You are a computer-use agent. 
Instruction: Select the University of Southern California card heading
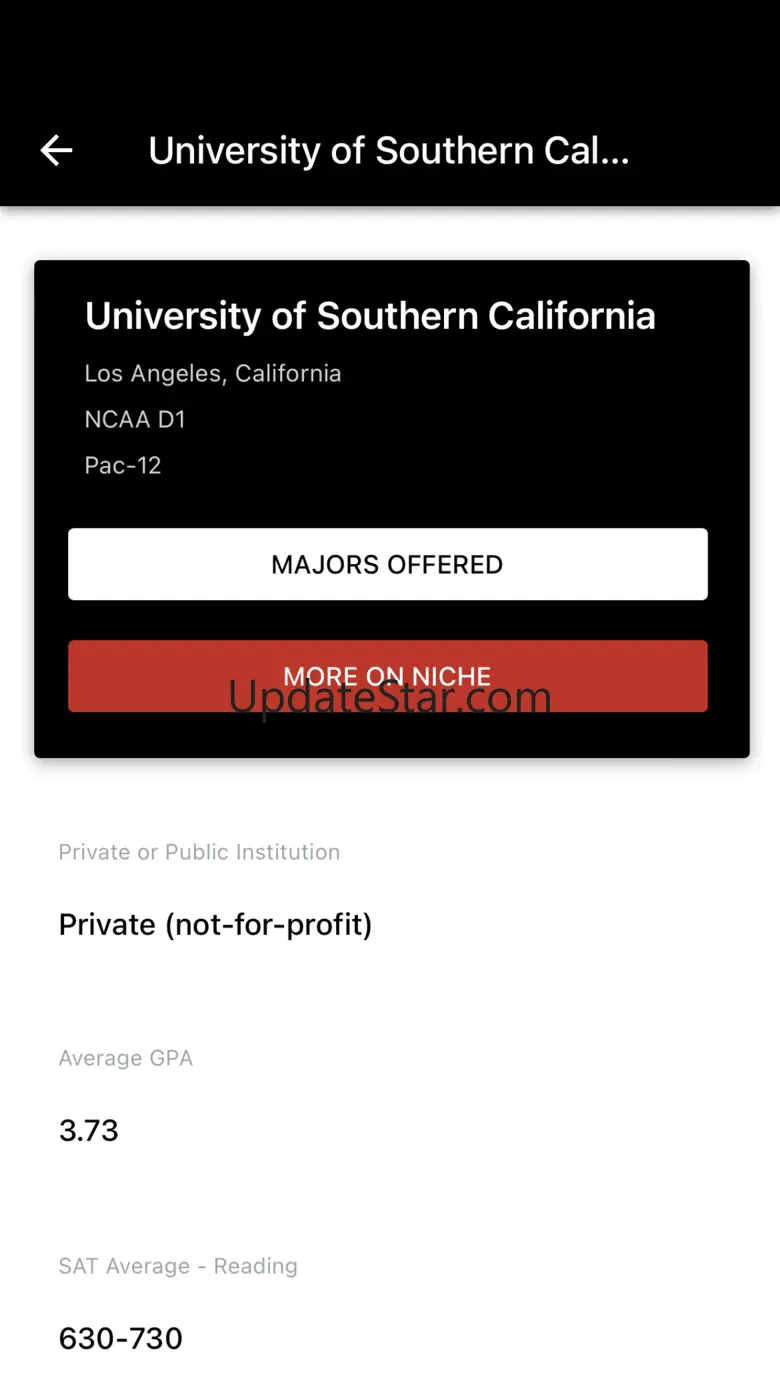click(370, 316)
